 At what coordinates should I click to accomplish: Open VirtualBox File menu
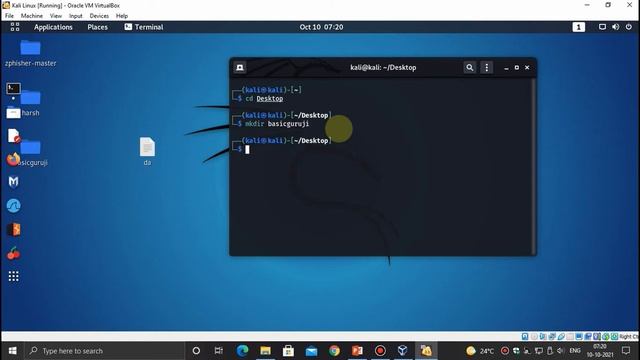click(x=9, y=16)
